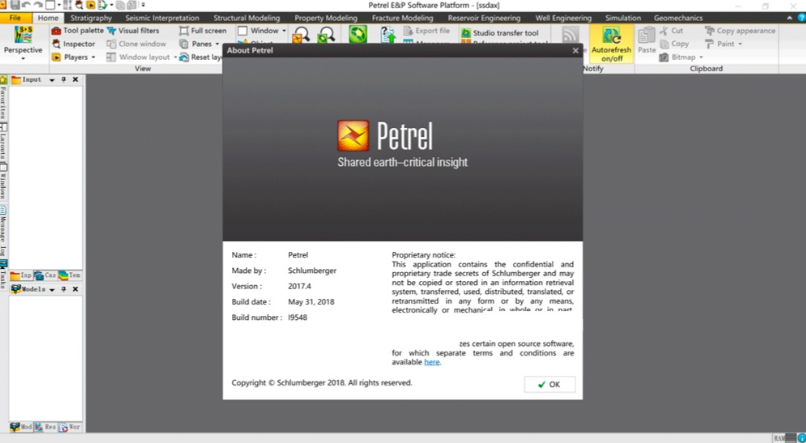Select the Geomechanics ribbon tab
Image resolution: width=806 pixels, height=443 pixels.
[x=678, y=18]
